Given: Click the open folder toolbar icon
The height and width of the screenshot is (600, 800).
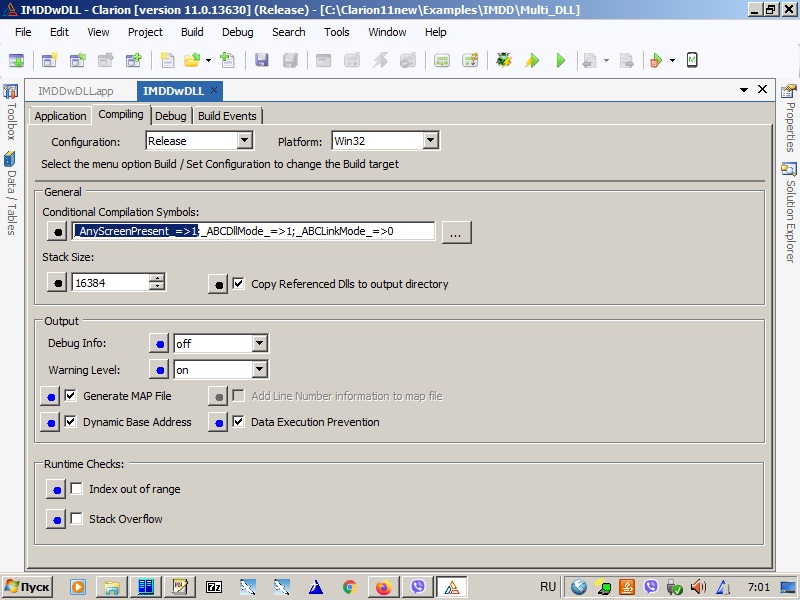Looking at the screenshot, I should pos(192,60).
